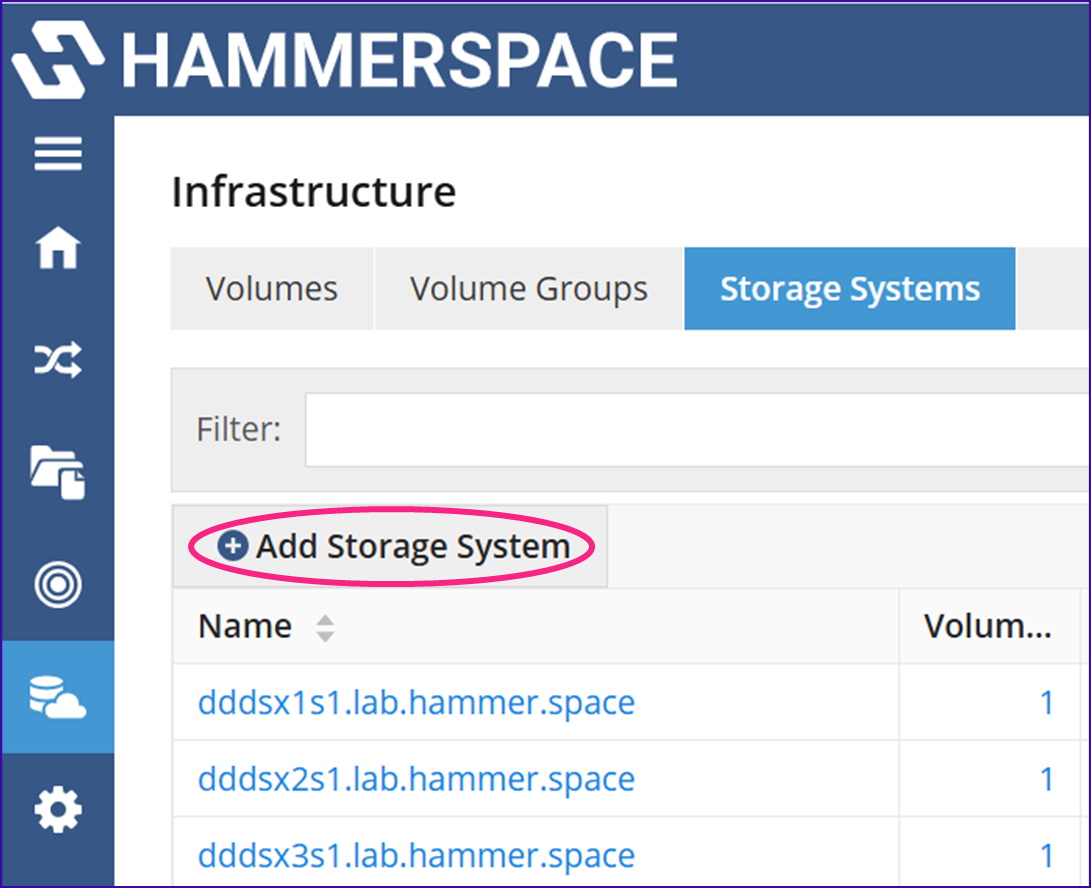Open dddsx2s1.lab.hammer.space storage system

416,779
